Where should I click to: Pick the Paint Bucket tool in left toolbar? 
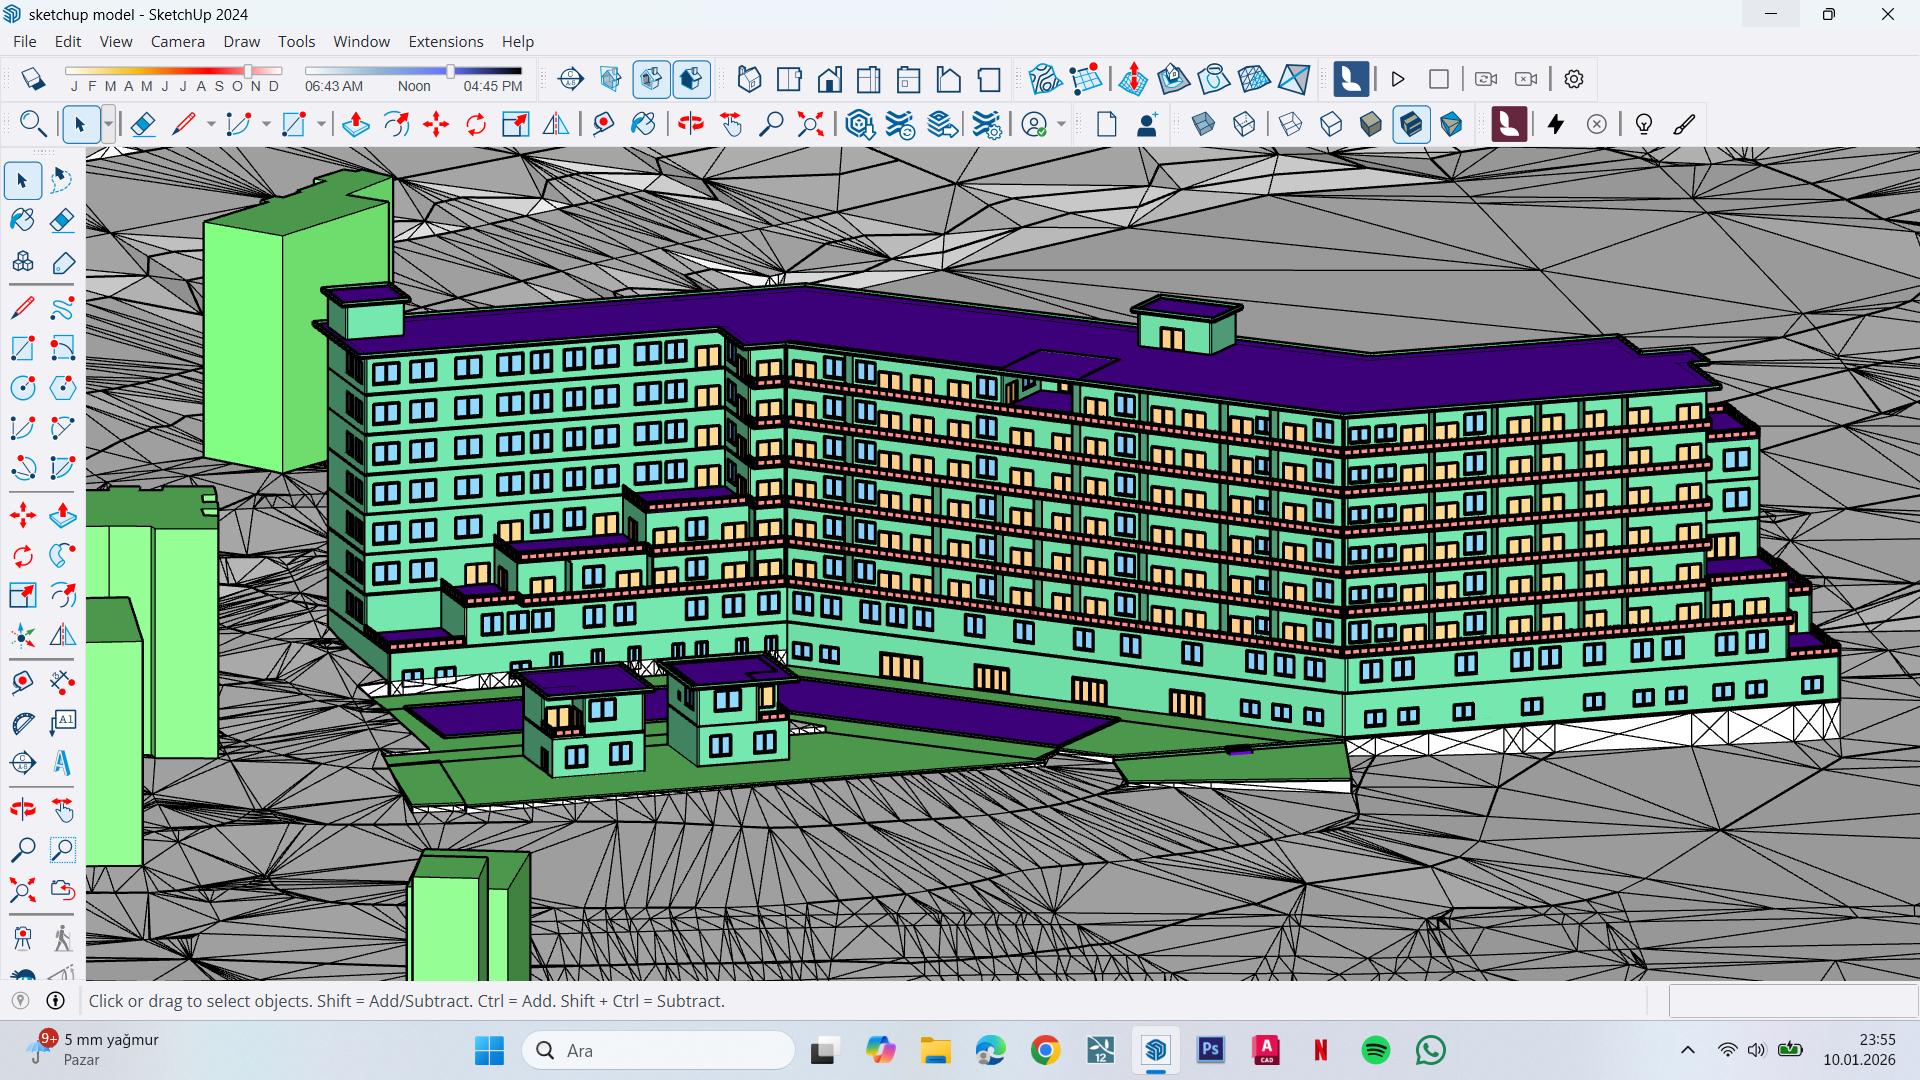22,220
